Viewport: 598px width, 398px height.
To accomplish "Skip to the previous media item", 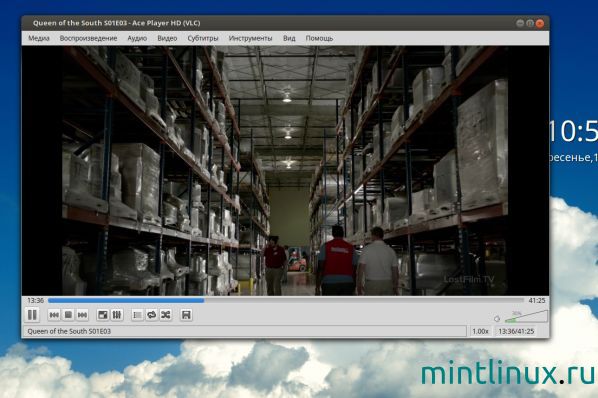I will click(x=54, y=315).
